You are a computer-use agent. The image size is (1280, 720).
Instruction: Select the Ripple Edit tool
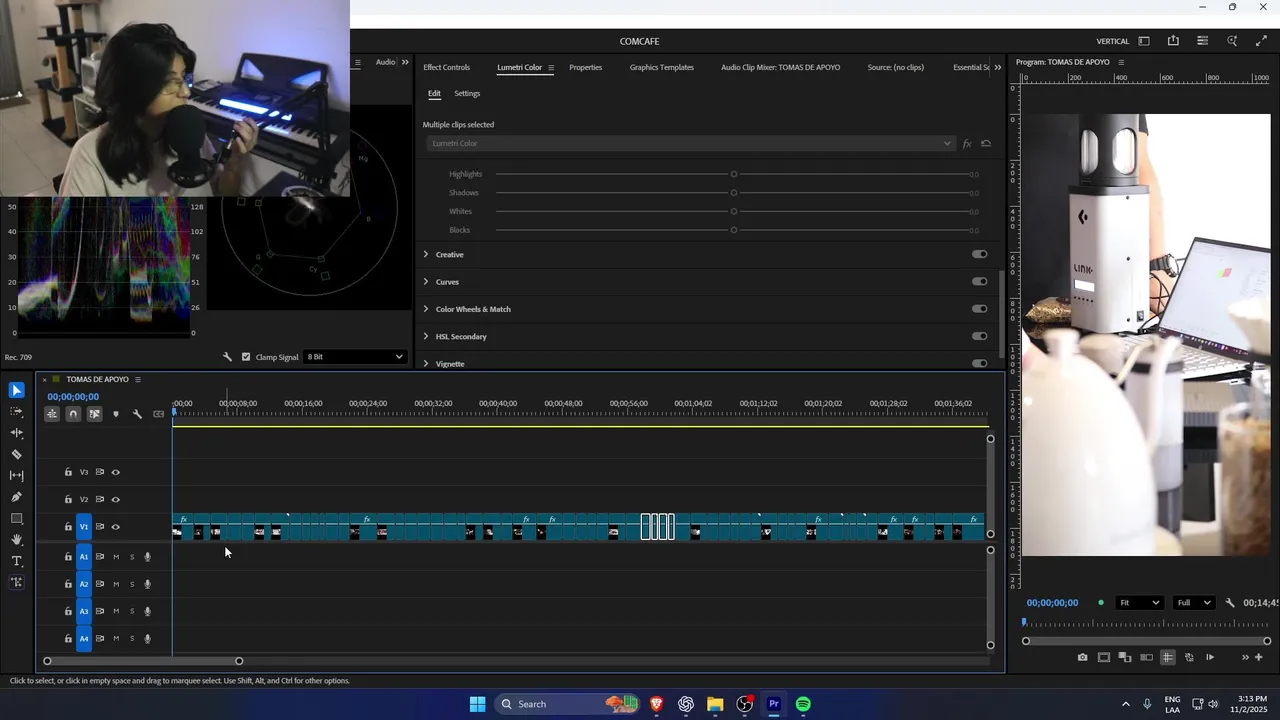(17, 433)
